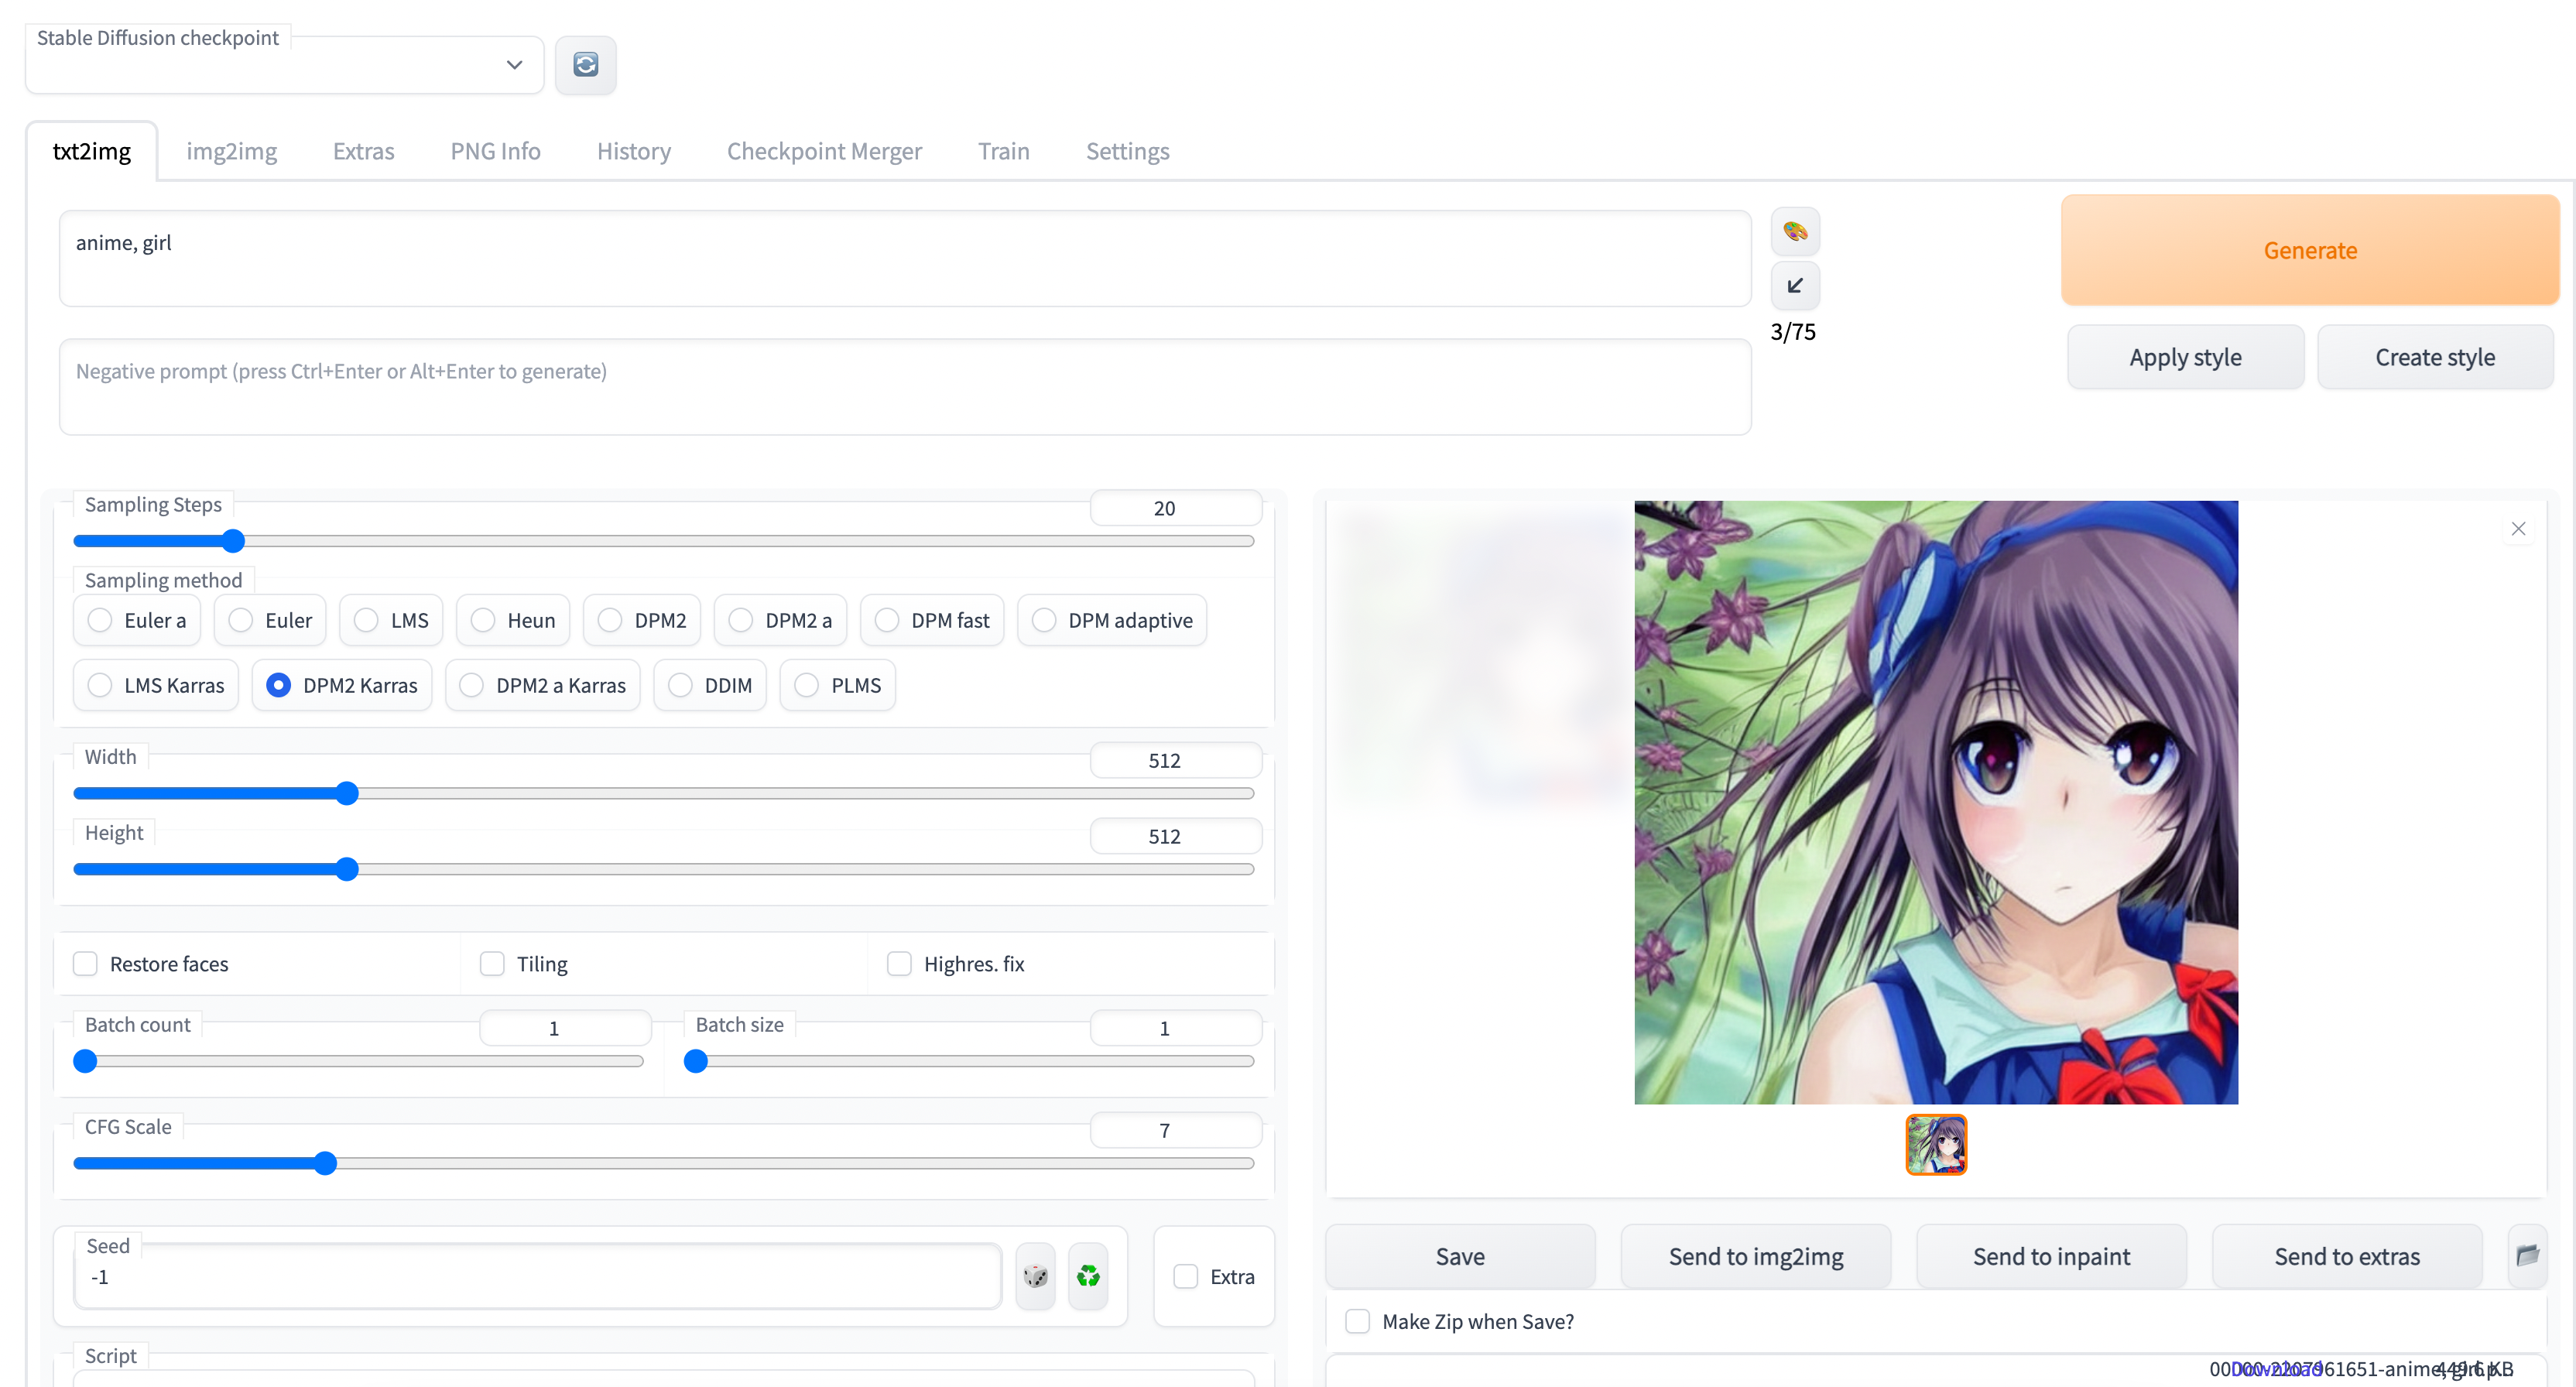Click the arrow icon to read last parameters
The image size is (2576, 1387).
(x=1794, y=286)
